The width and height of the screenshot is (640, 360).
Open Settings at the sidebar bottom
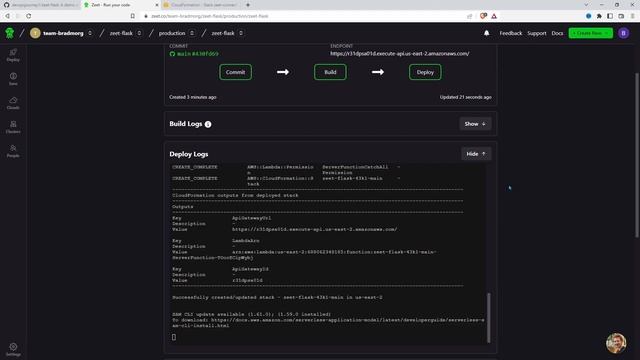click(13, 349)
